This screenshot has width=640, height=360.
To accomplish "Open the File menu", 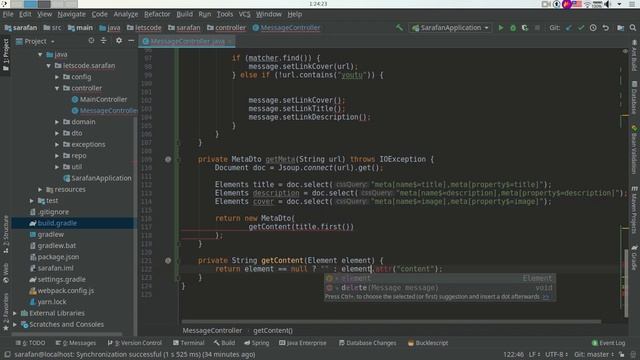I will (x=8, y=14).
